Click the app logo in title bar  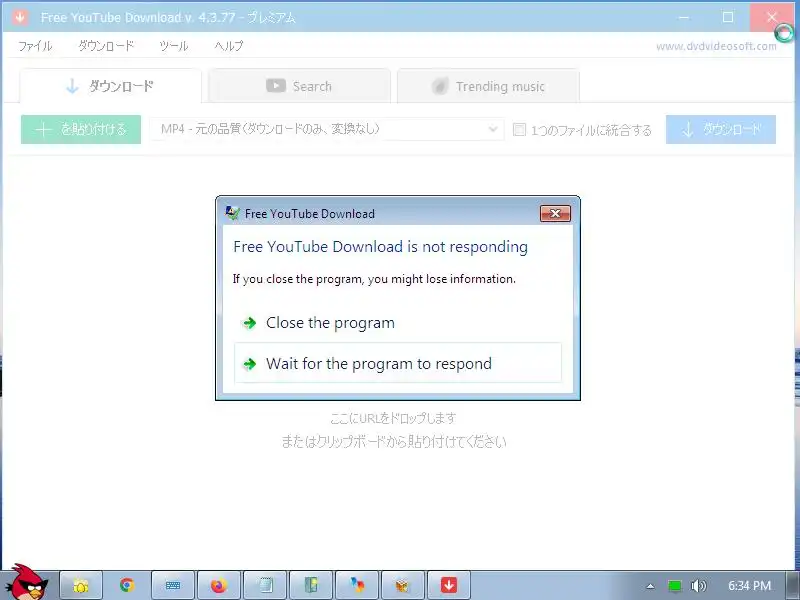(20, 17)
